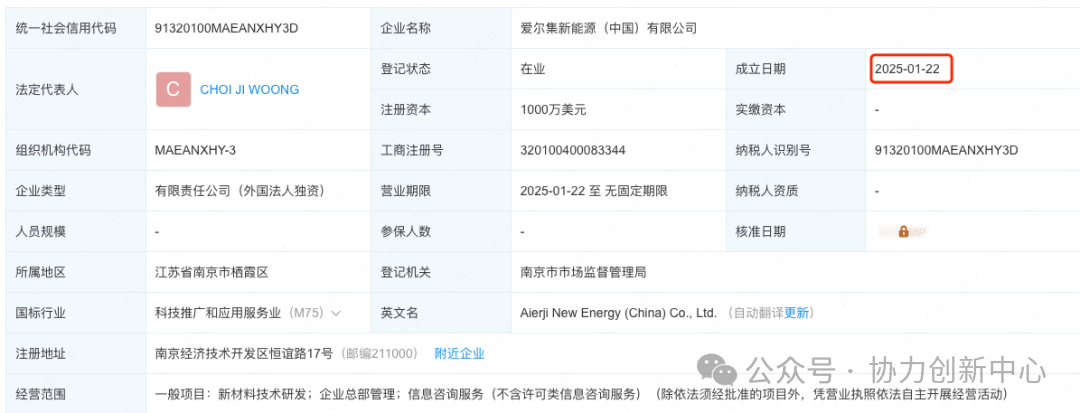Click the 实缴资本 label cell
The height and width of the screenshot is (413, 1080).
pos(795,109)
